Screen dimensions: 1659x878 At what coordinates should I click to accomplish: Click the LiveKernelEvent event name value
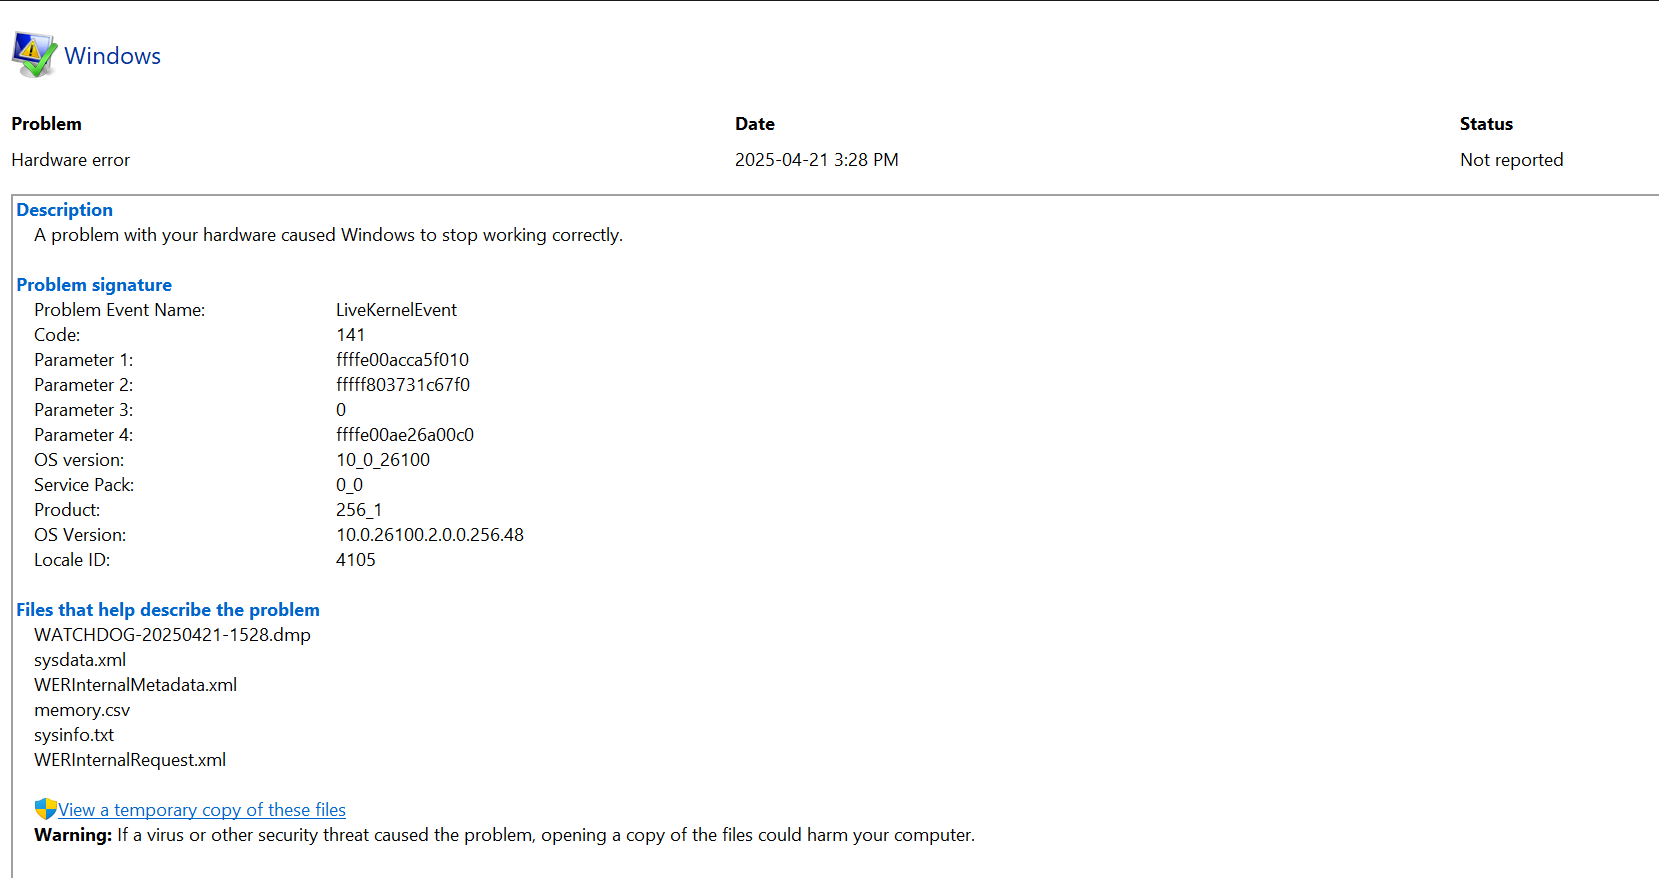pos(396,310)
